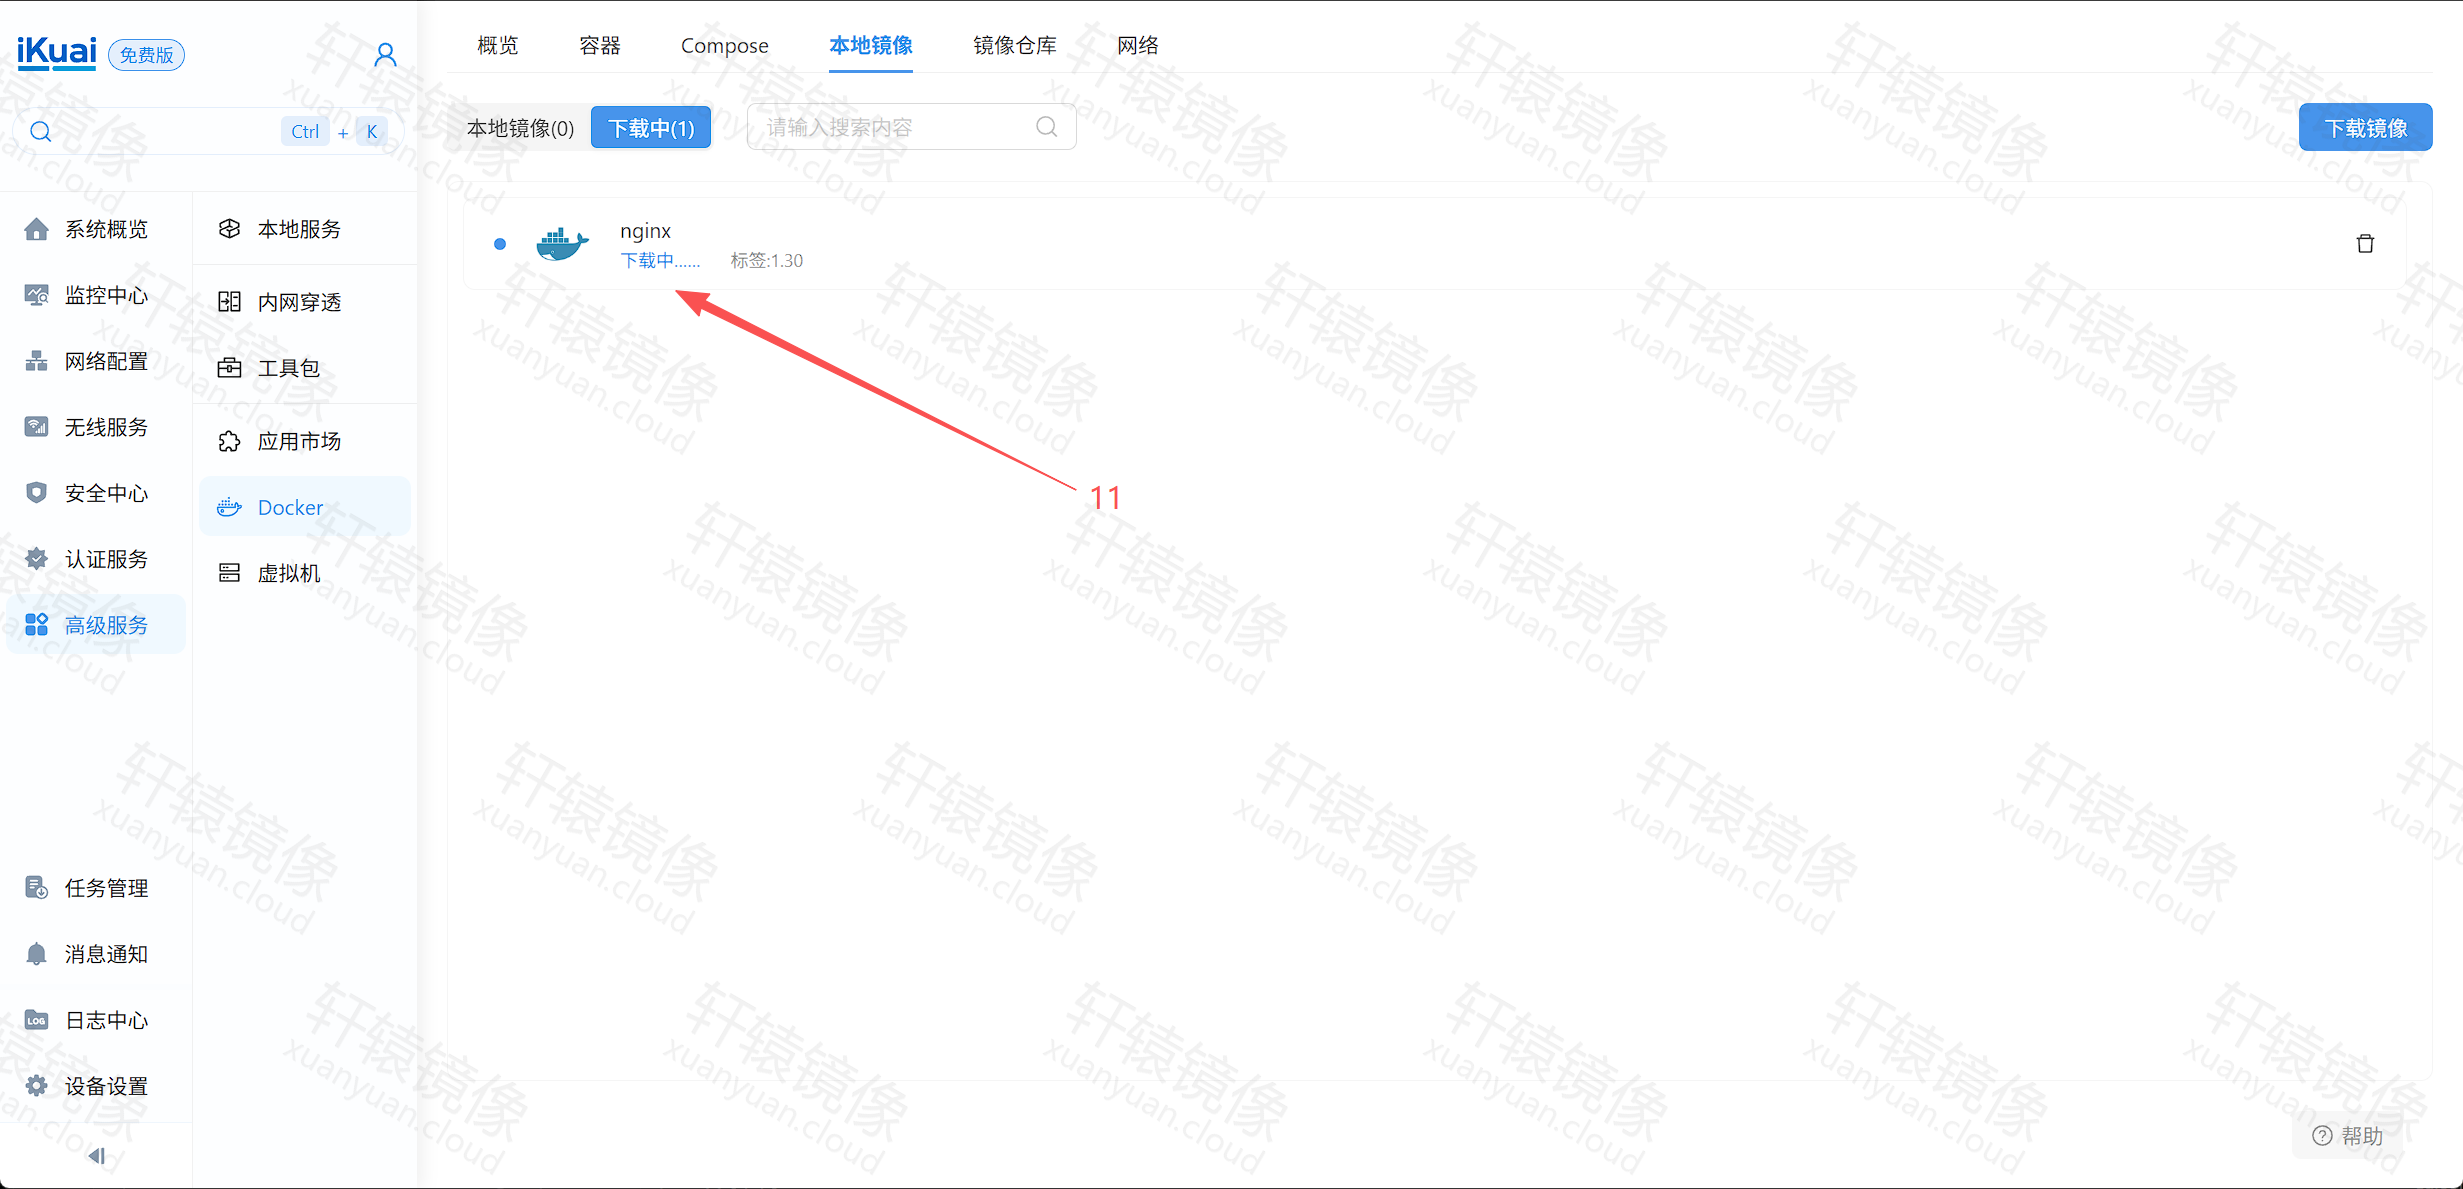Open 消息通知 menu label

[x=107, y=954]
